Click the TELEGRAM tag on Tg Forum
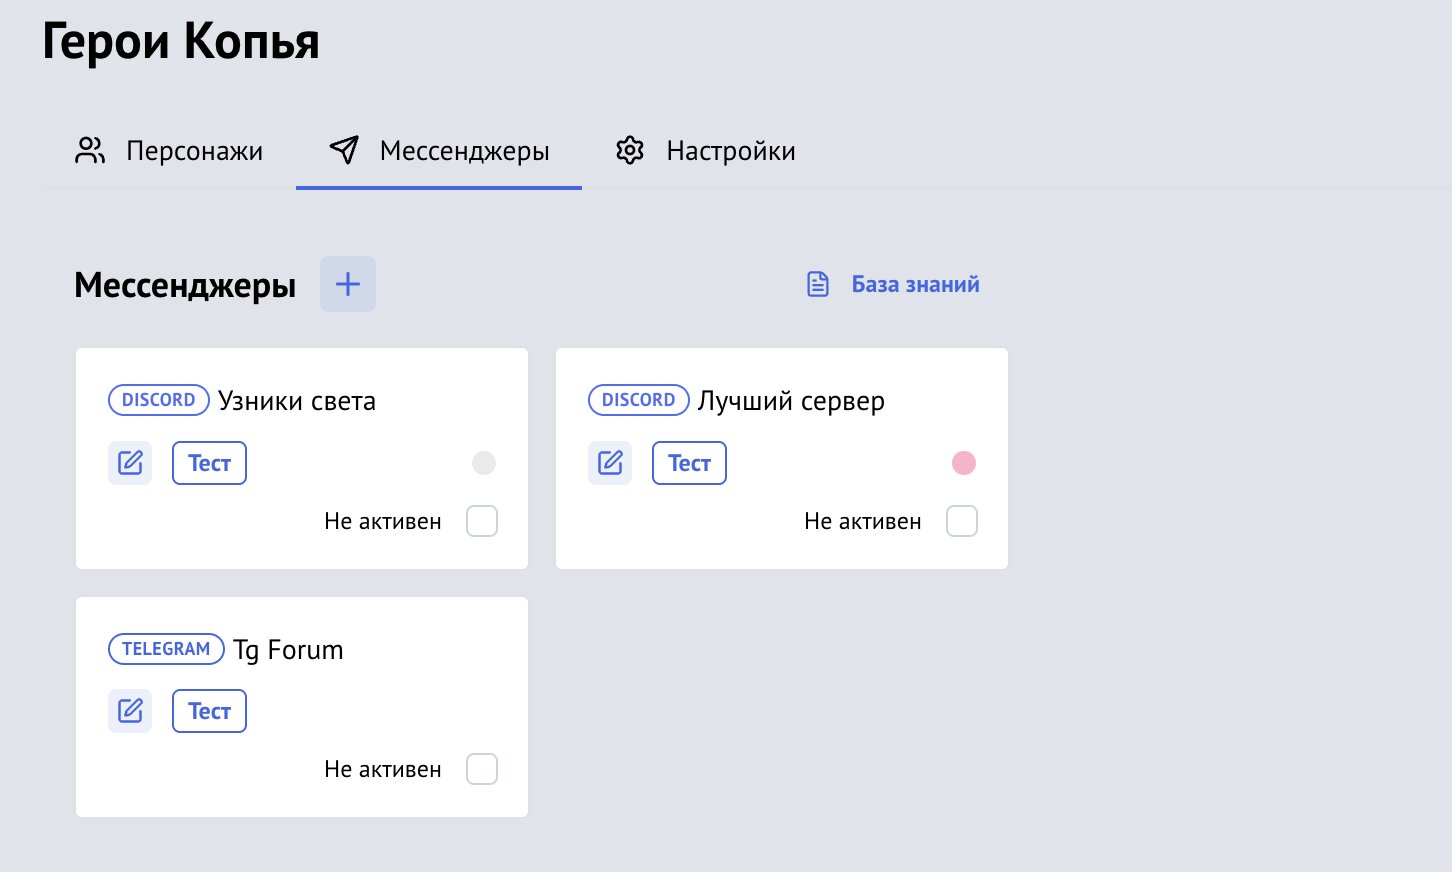Image resolution: width=1452 pixels, height=872 pixels. [x=166, y=649]
